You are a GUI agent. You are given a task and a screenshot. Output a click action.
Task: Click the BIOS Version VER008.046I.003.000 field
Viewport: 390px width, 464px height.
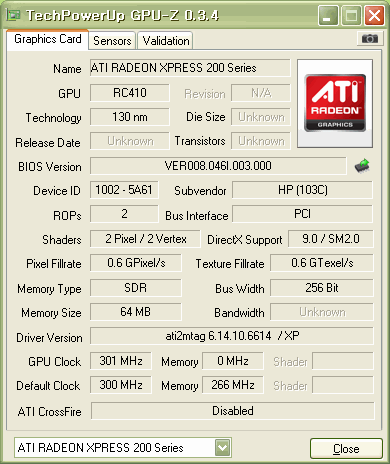218,166
